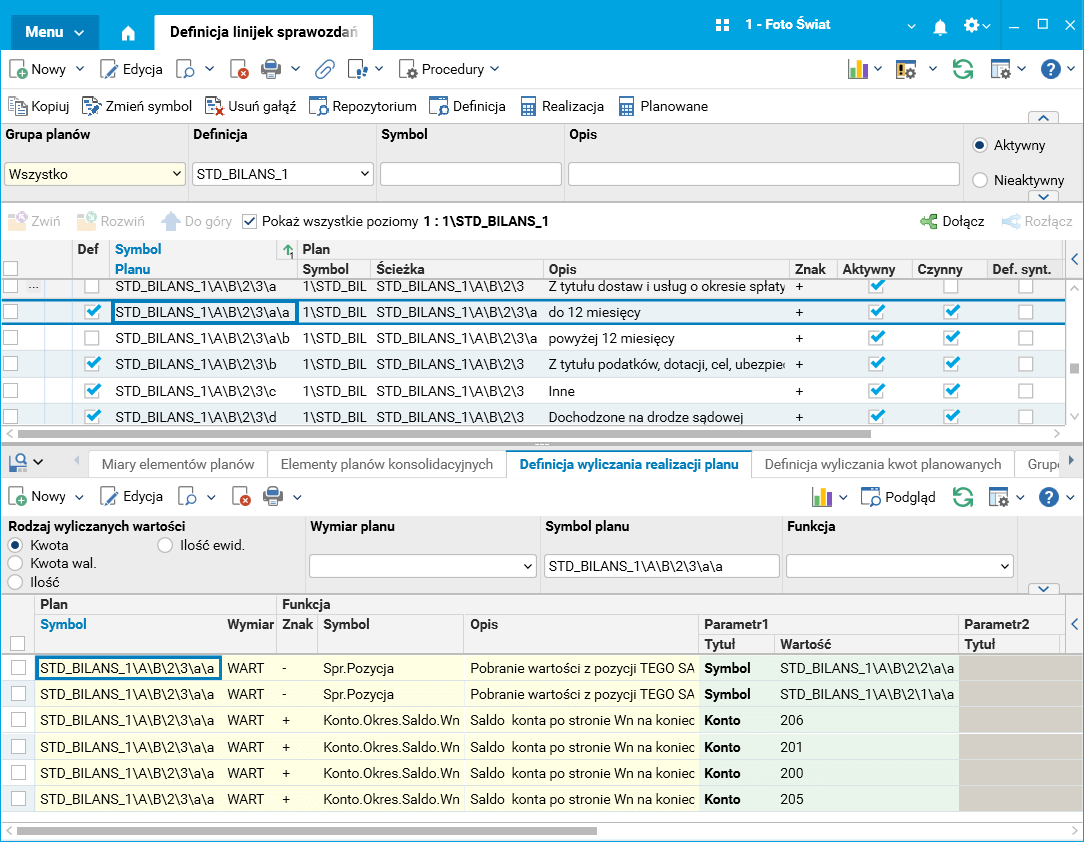Viewport: 1084px width, 842px height.
Task: Select the Nieaktywny radio button
Action: (x=980, y=180)
